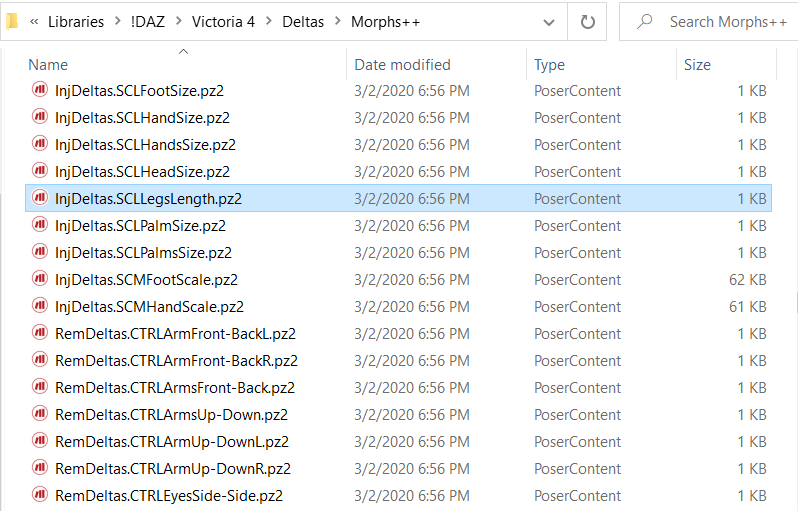This screenshot has height=511, width=798.
Task: Sort files by the Date modified column
Action: tap(402, 65)
